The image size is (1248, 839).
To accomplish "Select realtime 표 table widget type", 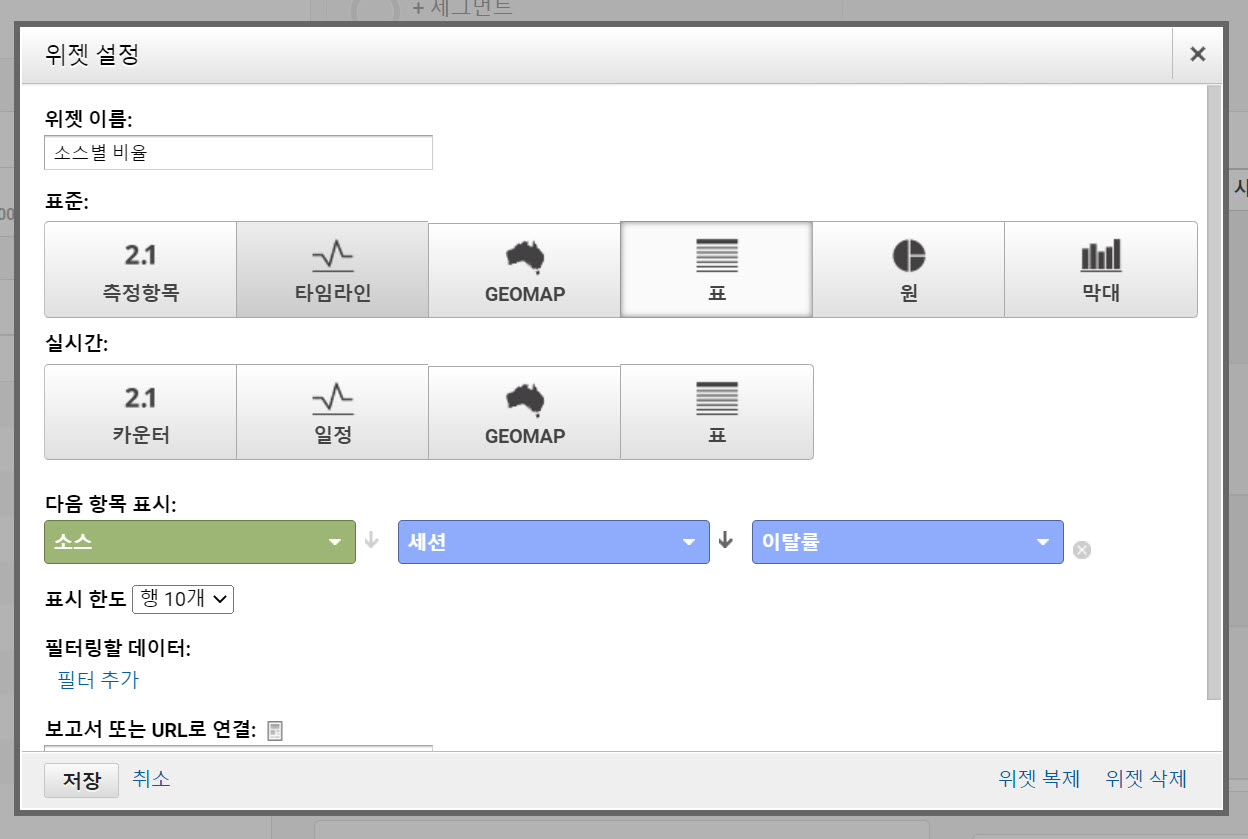I will pyautogui.click(x=717, y=412).
